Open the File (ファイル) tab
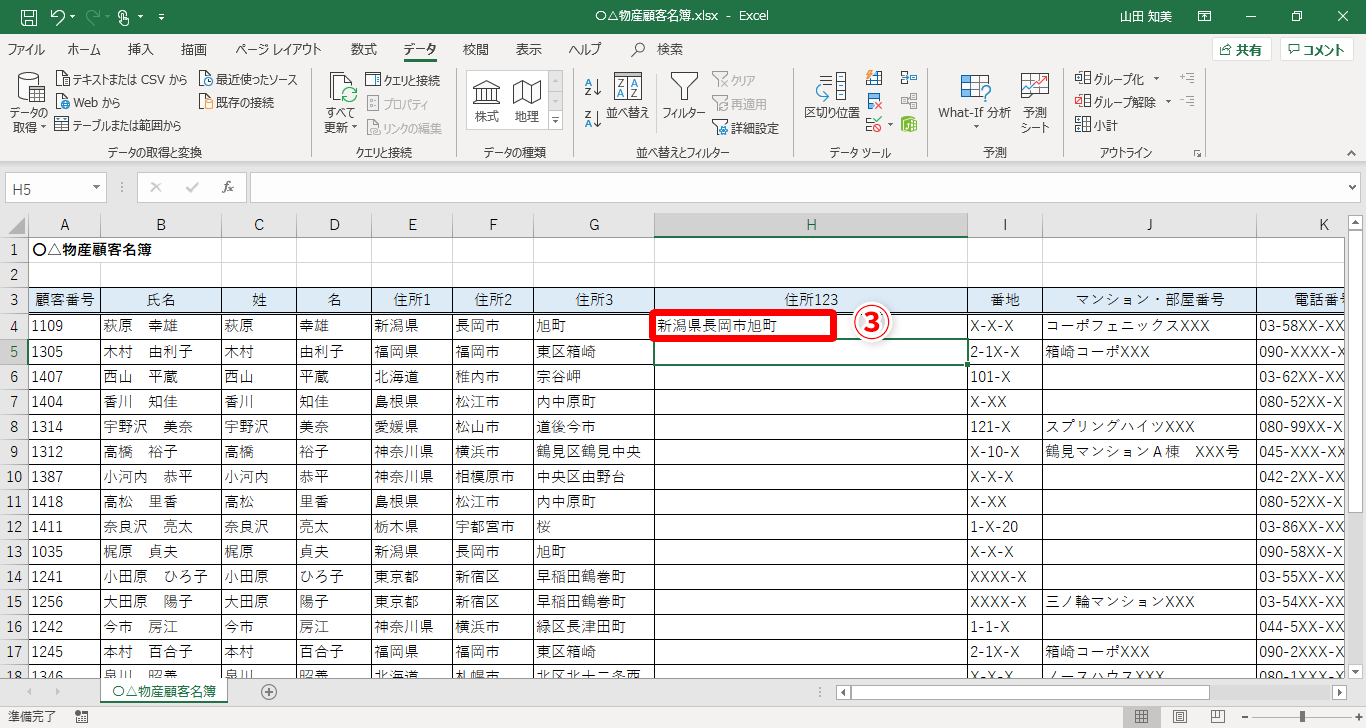The height and width of the screenshot is (728, 1366). 26,49
